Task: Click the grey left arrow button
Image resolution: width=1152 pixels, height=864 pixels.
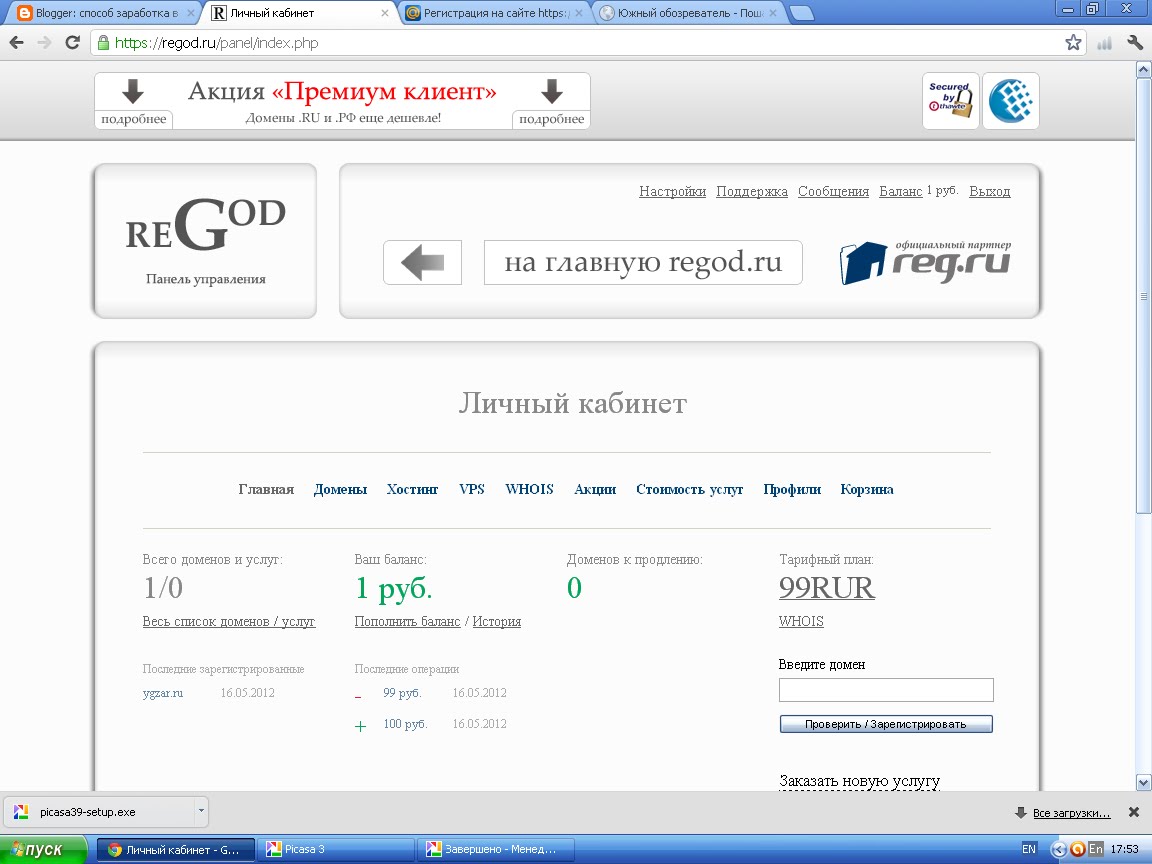Action: [x=422, y=262]
